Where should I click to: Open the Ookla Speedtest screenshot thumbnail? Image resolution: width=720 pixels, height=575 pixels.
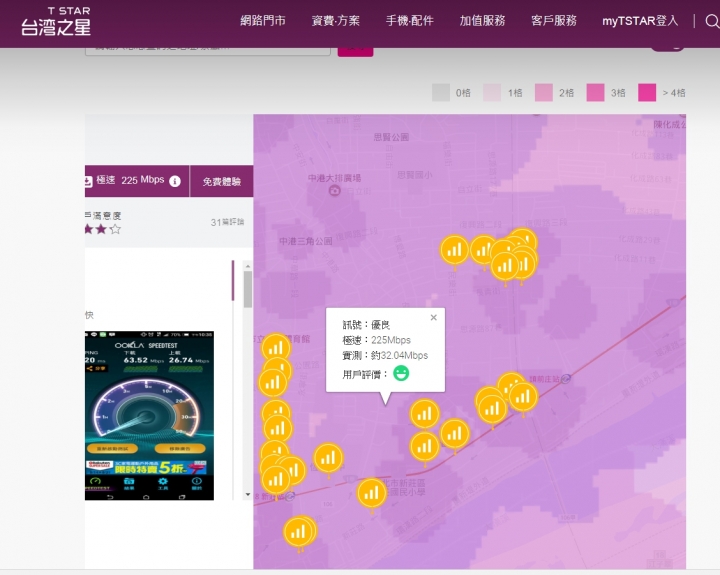pos(149,416)
